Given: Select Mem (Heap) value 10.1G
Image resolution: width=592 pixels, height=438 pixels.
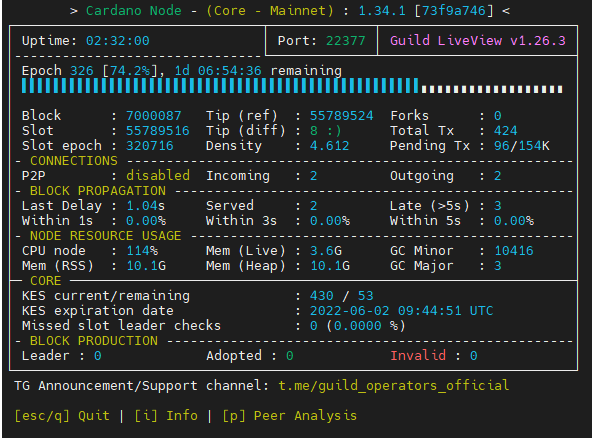Looking at the screenshot, I should [330, 266].
